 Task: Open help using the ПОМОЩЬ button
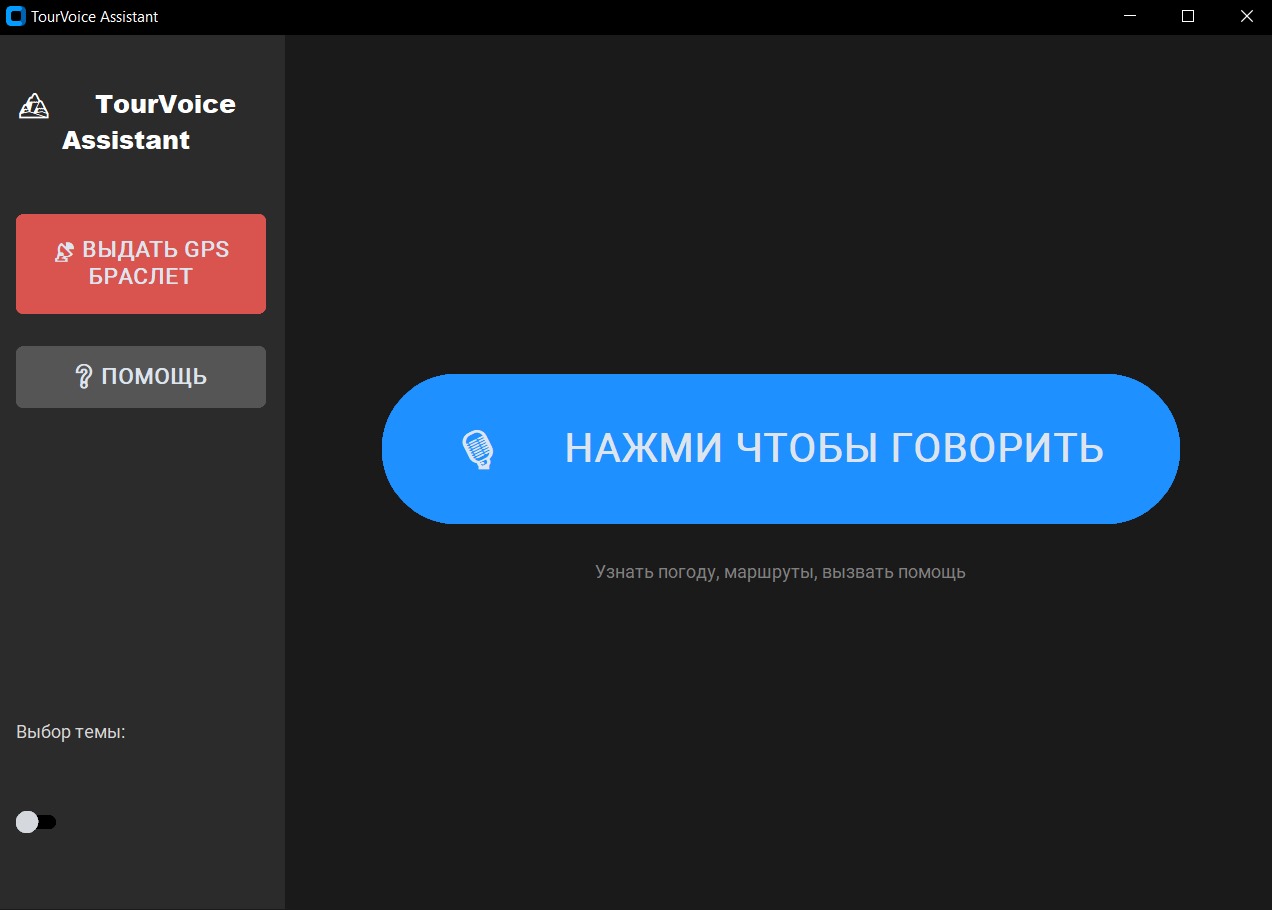[140, 377]
